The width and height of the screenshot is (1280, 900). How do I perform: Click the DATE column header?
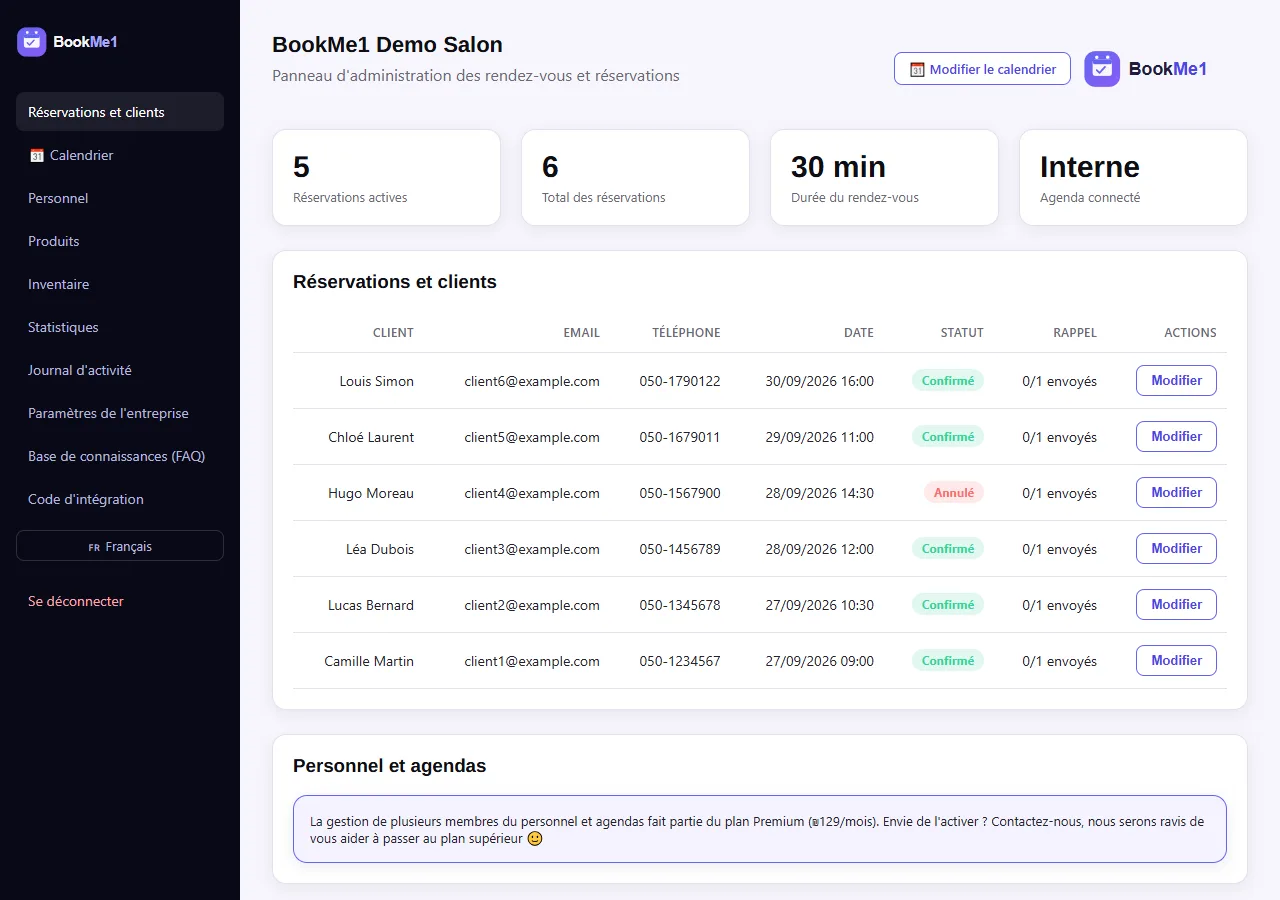(858, 333)
